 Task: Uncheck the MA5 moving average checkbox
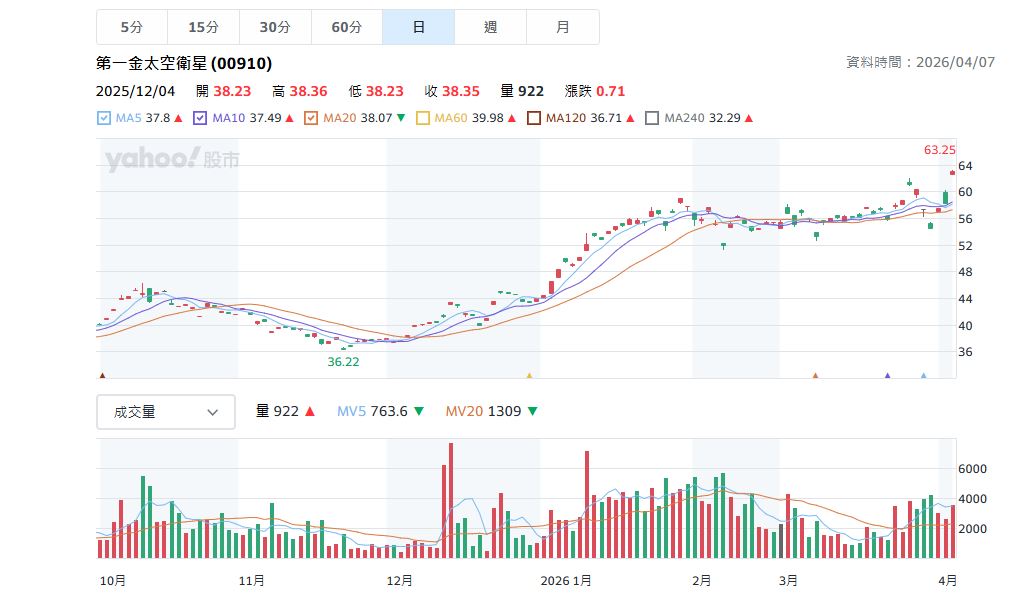(104, 118)
